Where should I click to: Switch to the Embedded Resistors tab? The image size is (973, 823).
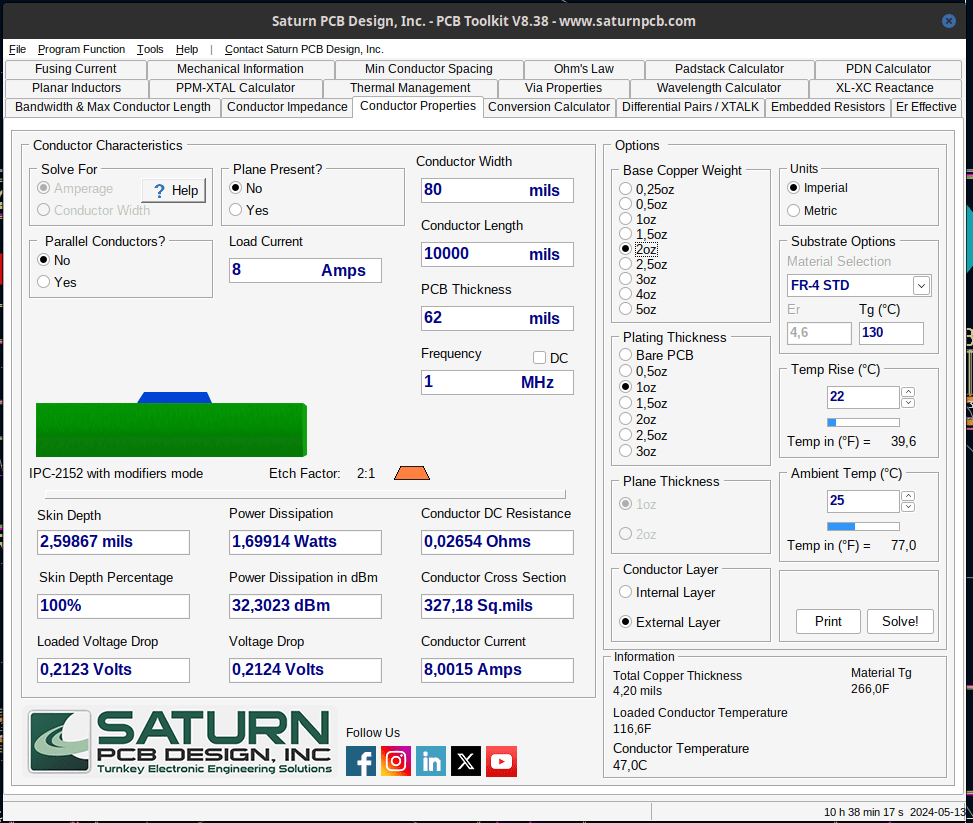click(828, 107)
